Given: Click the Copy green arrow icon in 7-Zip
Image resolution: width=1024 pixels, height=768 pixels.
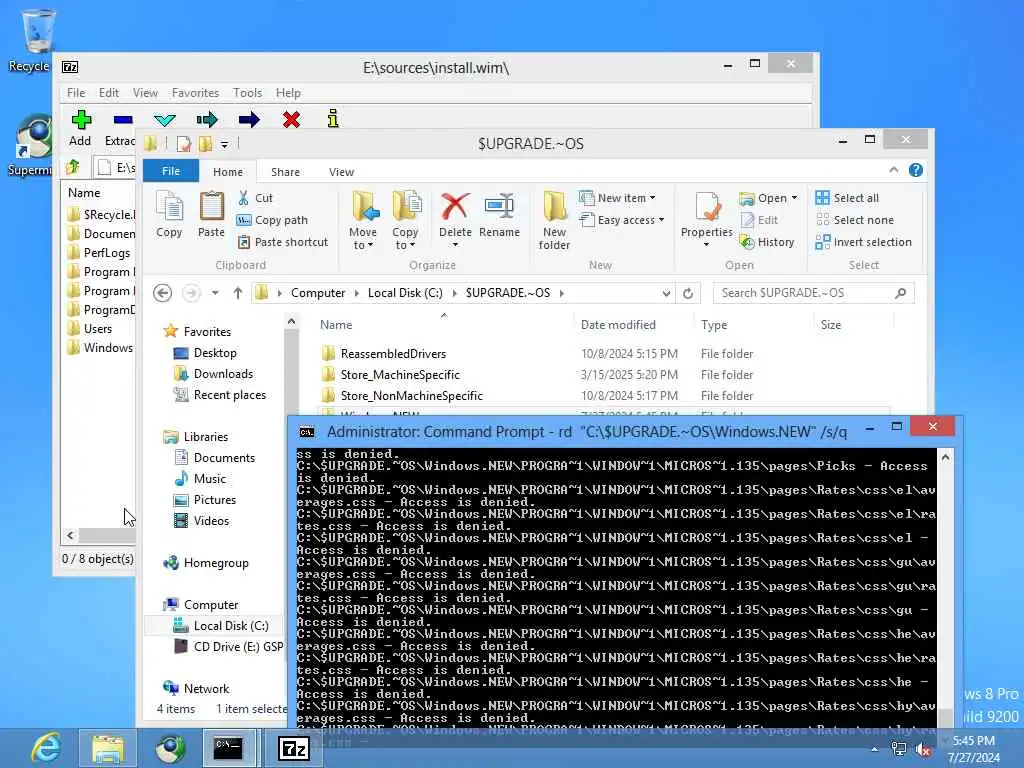Looking at the screenshot, I should [207, 120].
